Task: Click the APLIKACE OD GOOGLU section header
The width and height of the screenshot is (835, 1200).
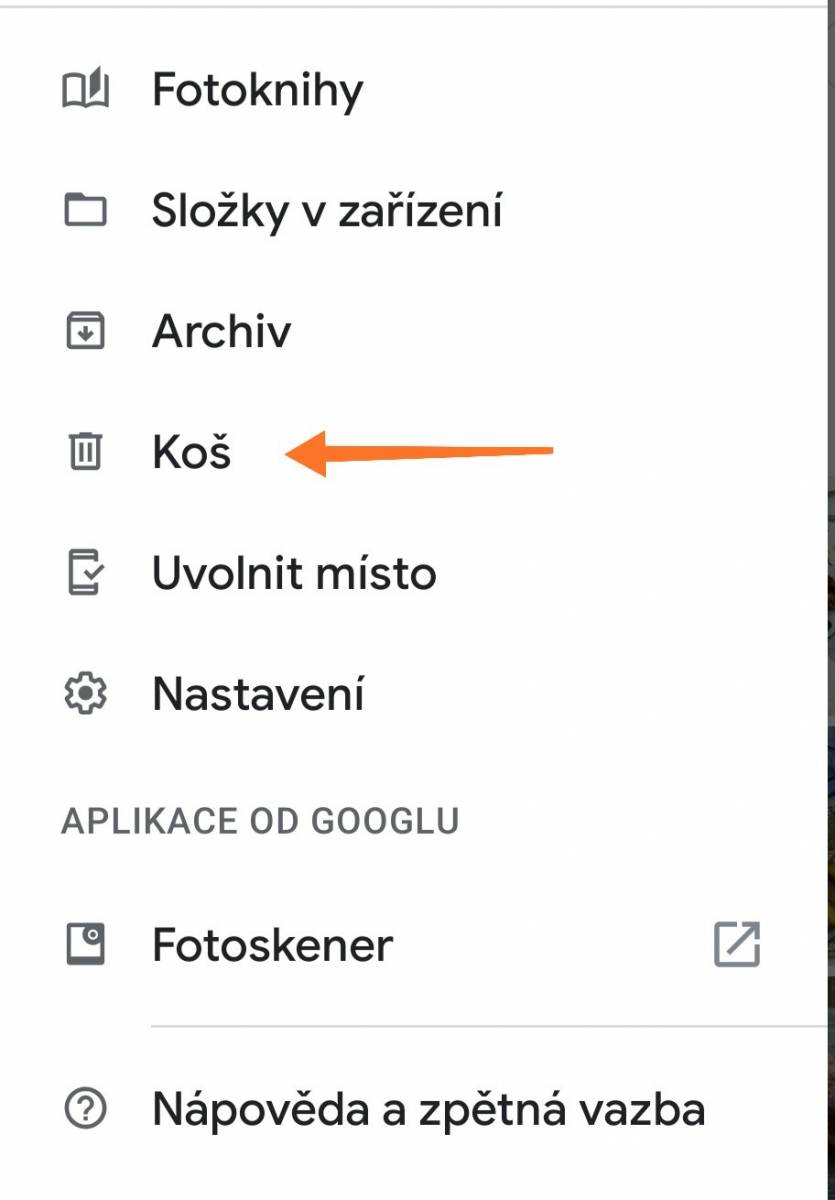Action: [x=260, y=822]
